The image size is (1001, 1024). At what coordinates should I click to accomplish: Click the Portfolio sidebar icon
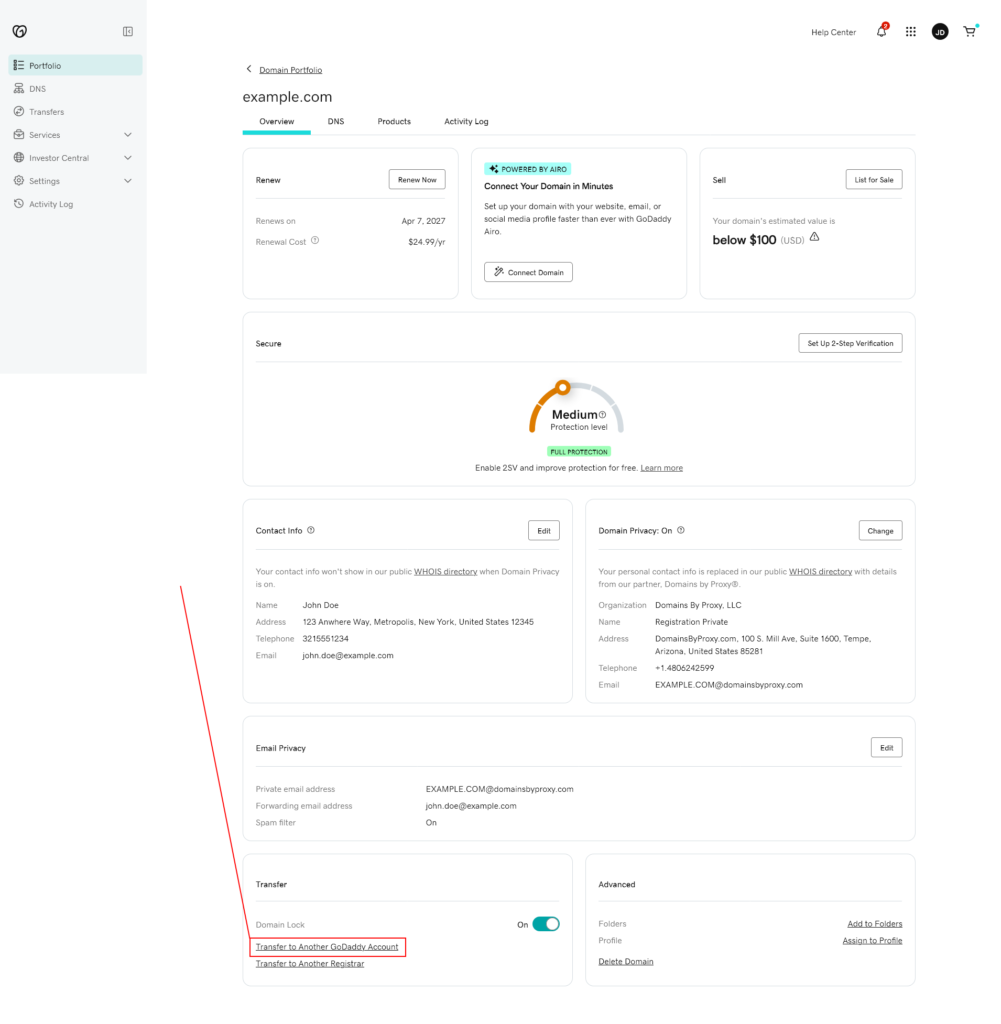coord(18,65)
